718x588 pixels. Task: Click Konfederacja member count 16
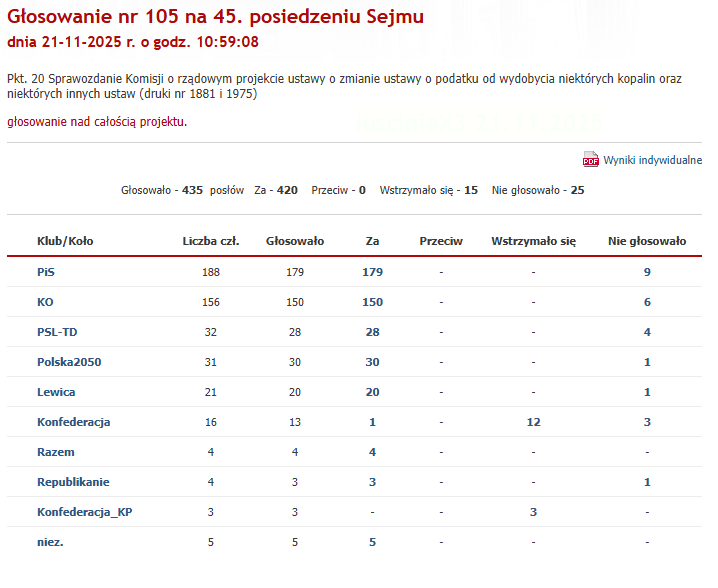pos(211,422)
